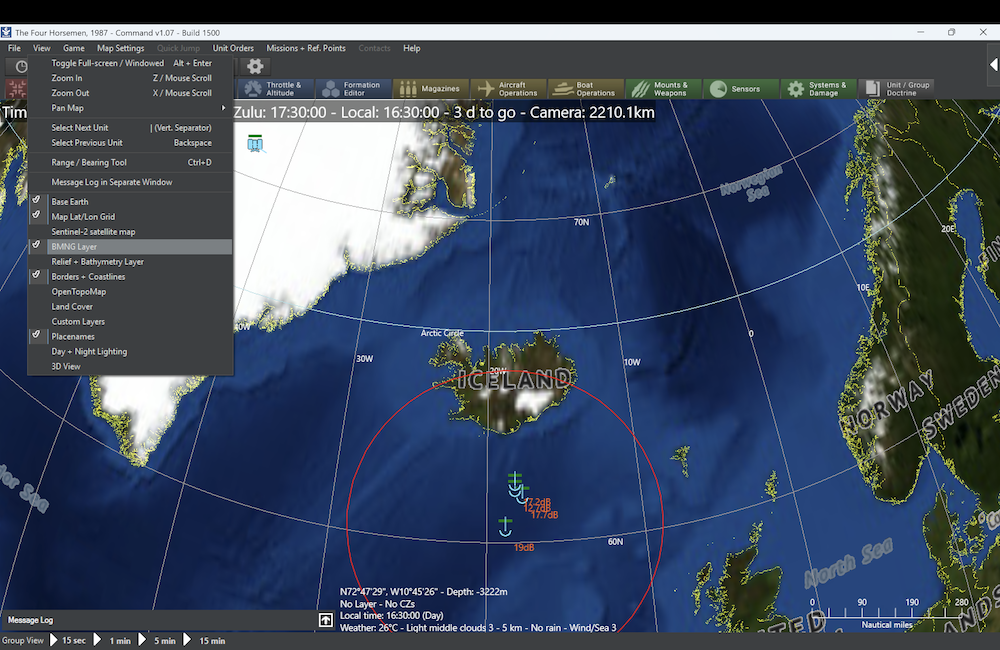Expand the Pan Map submenu
Viewport: 1000px width, 650px height.
point(130,108)
